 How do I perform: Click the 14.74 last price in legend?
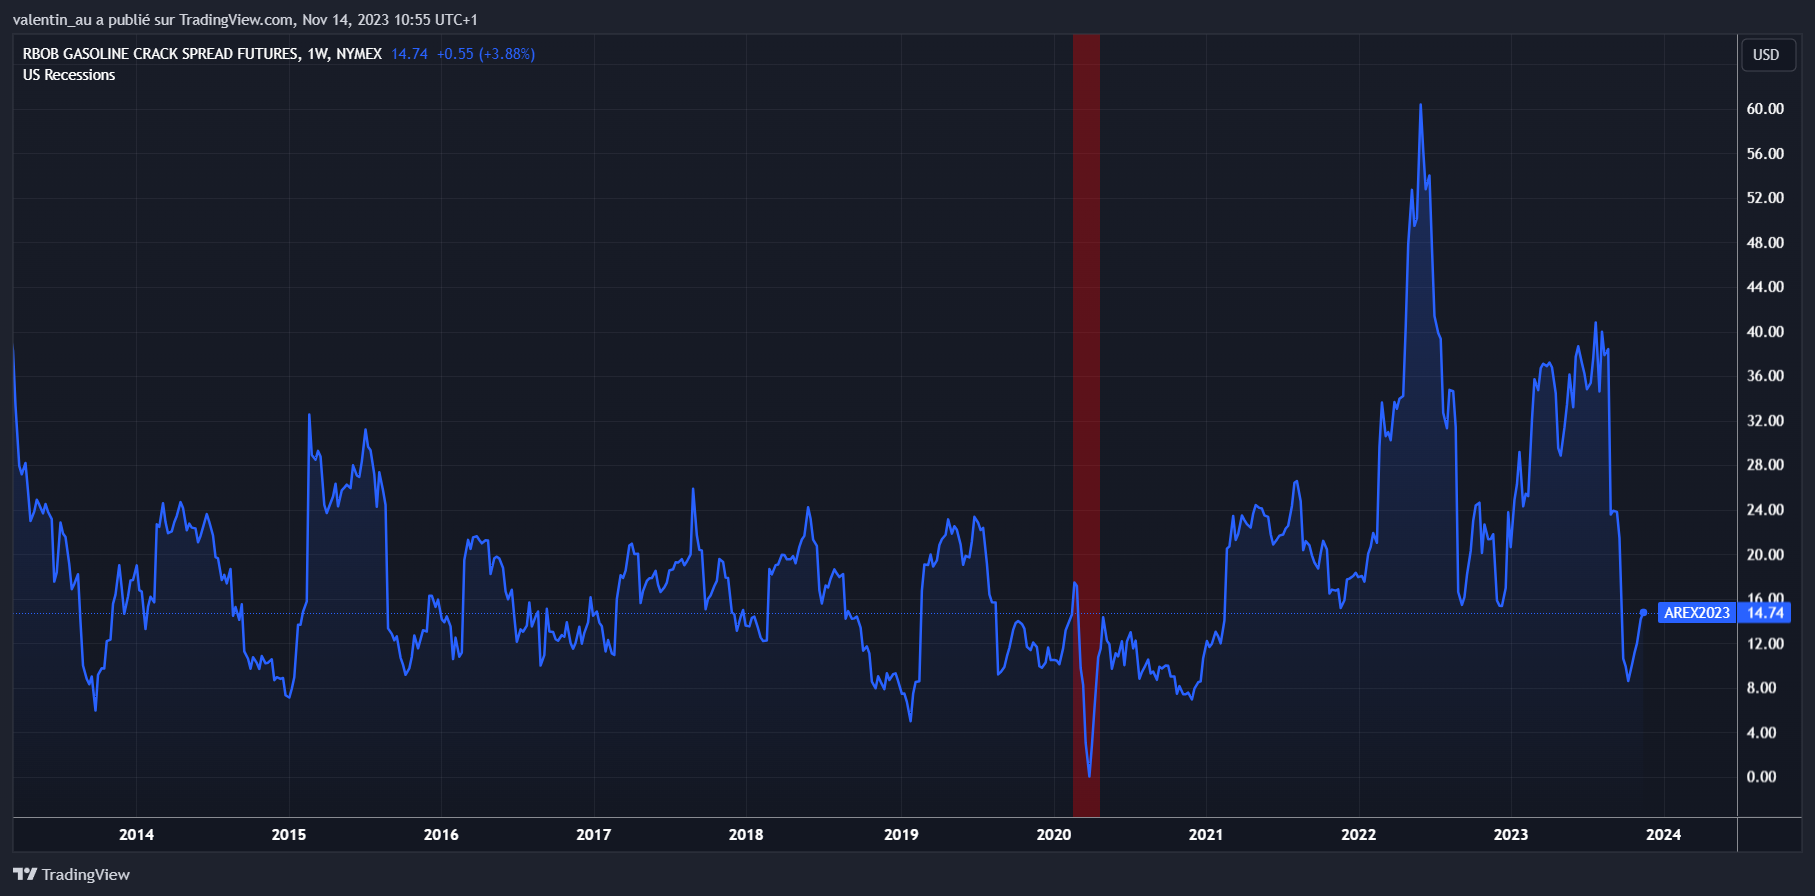point(409,54)
